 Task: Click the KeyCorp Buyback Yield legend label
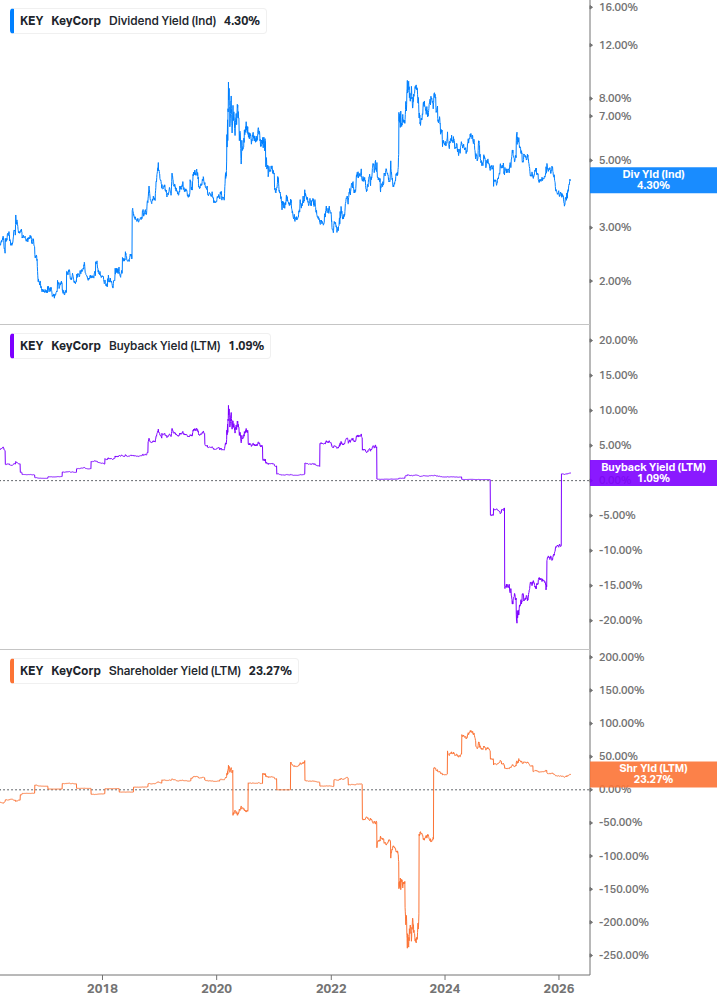[x=142, y=346]
